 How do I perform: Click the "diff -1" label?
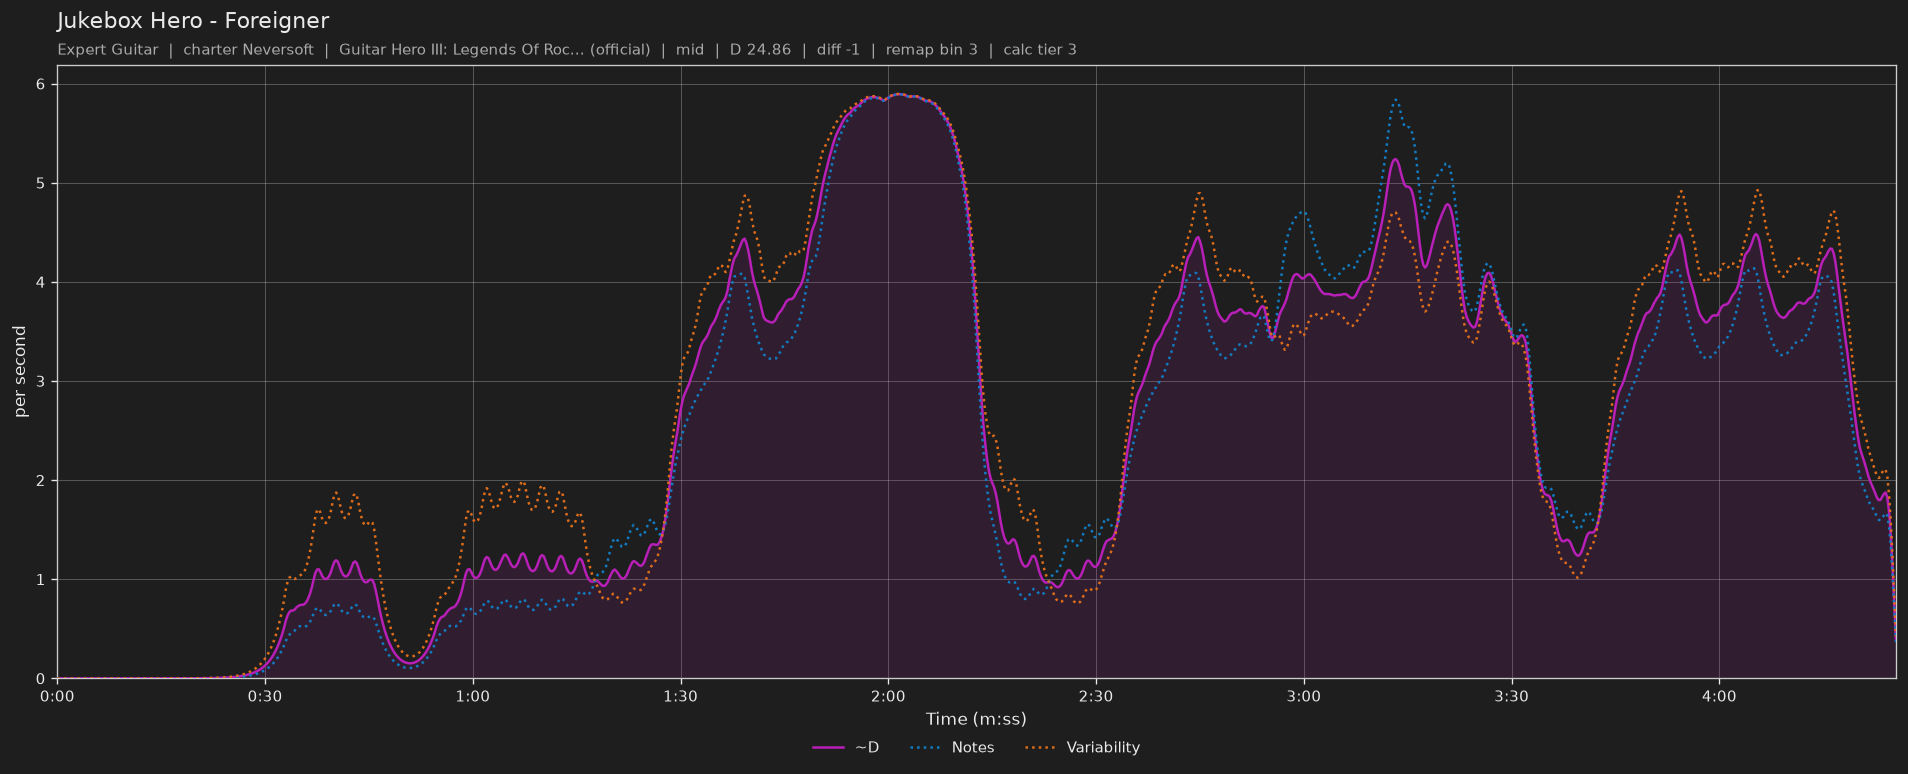click(x=838, y=50)
